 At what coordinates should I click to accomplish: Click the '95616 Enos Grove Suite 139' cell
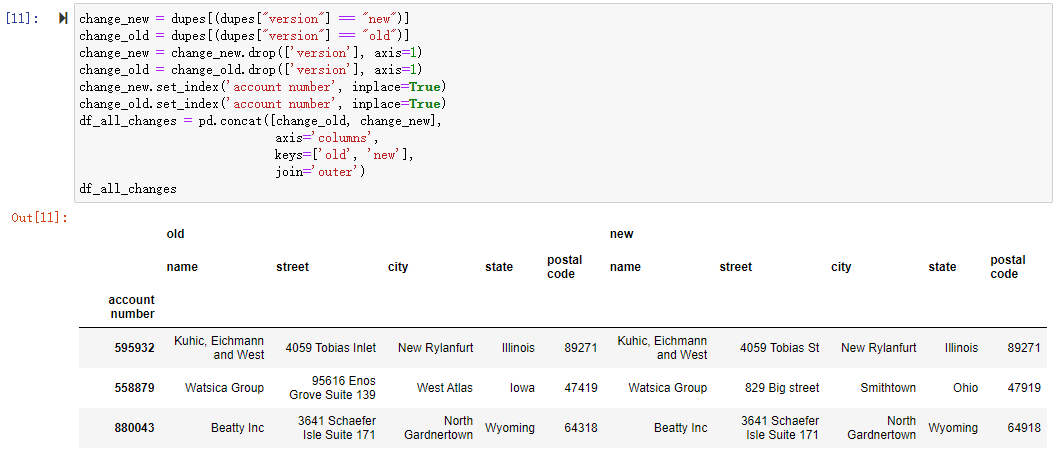tap(332, 388)
